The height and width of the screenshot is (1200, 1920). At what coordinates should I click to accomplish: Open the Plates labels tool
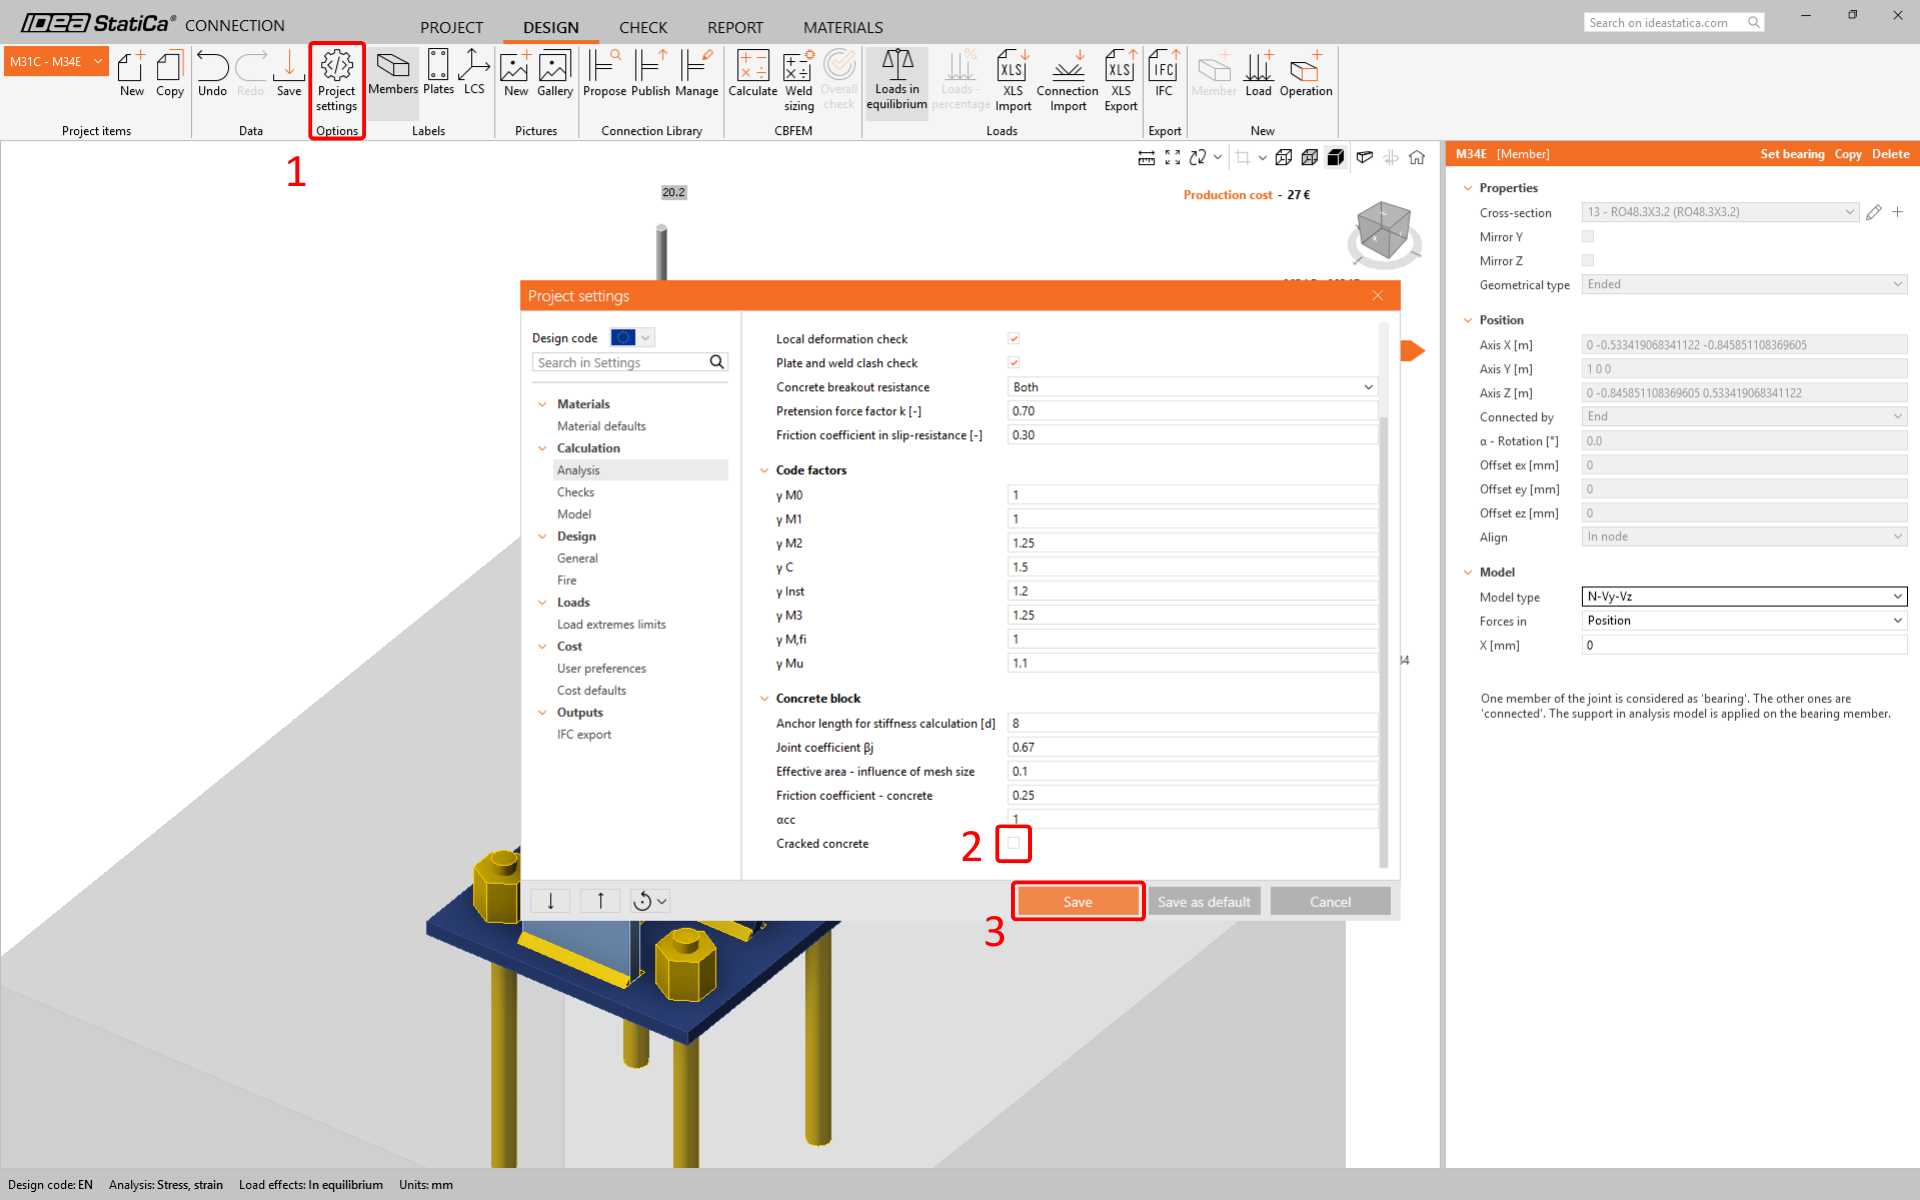(x=438, y=72)
